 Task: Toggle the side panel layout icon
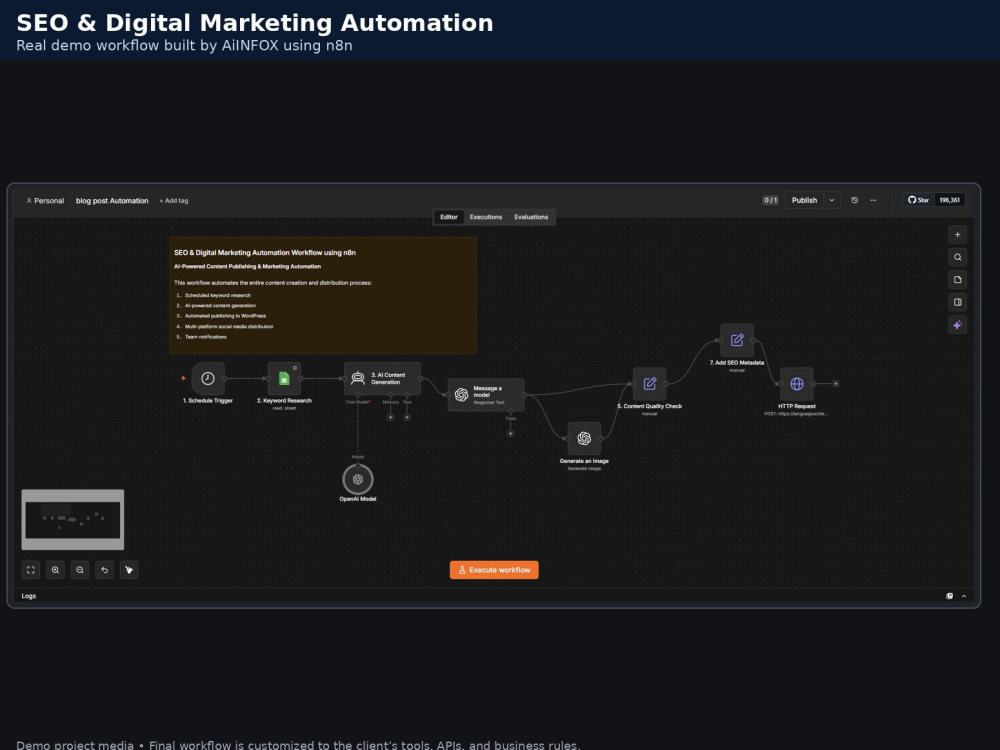tap(957, 302)
